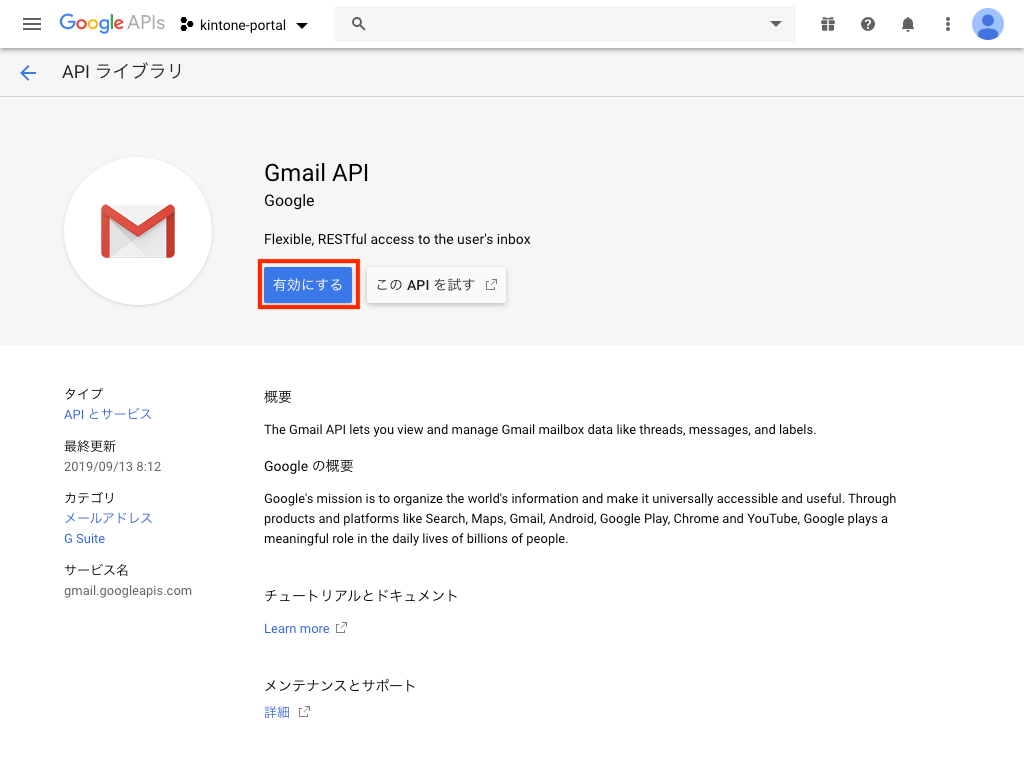Open the API とサービス link
1024x768 pixels.
(108, 414)
